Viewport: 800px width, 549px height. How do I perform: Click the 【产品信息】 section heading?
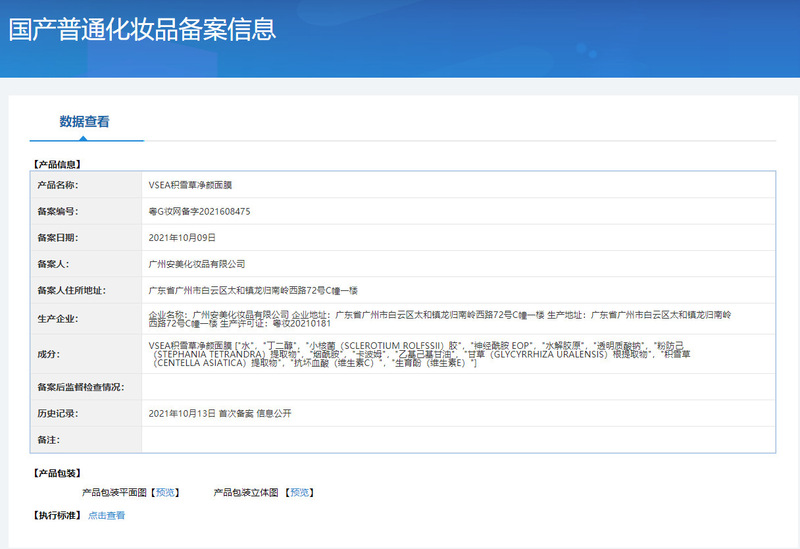[x=57, y=163]
